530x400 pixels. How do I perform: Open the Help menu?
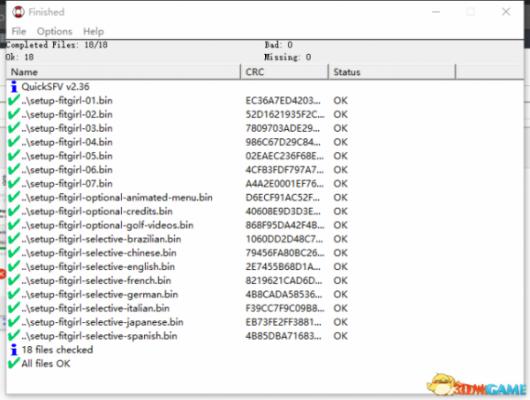pos(93,31)
